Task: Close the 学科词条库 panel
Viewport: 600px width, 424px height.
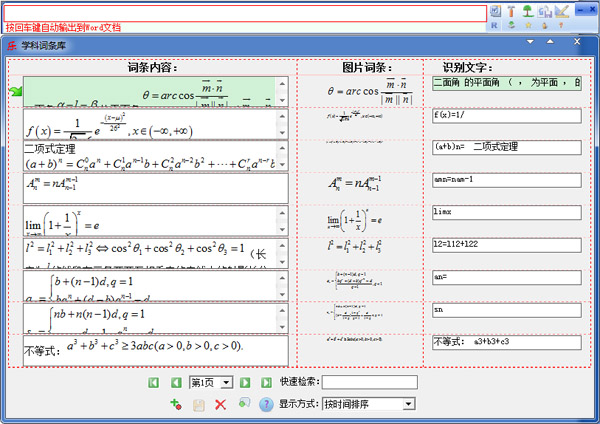Action: click(577, 41)
